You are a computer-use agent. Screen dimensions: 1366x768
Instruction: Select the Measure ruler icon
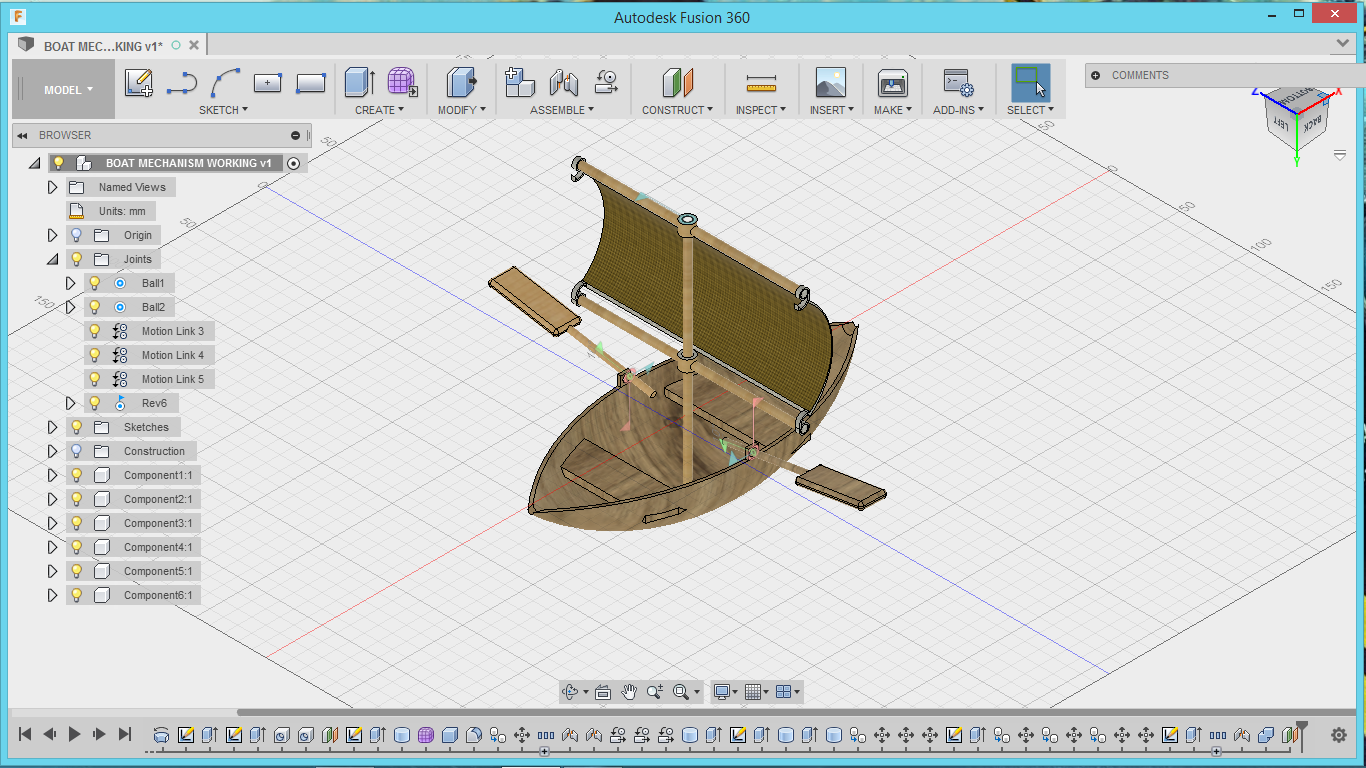coord(761,83)
